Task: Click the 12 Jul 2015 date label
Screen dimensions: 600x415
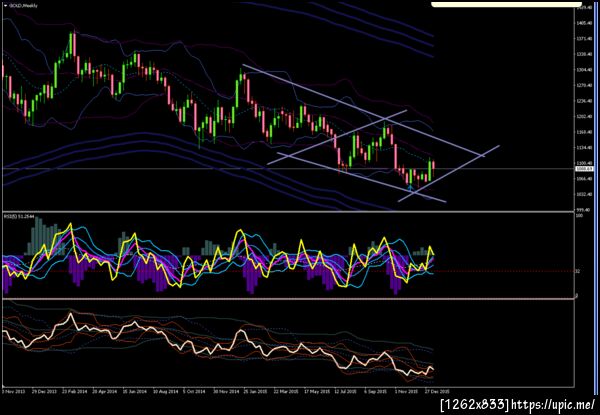Action: 346,392
